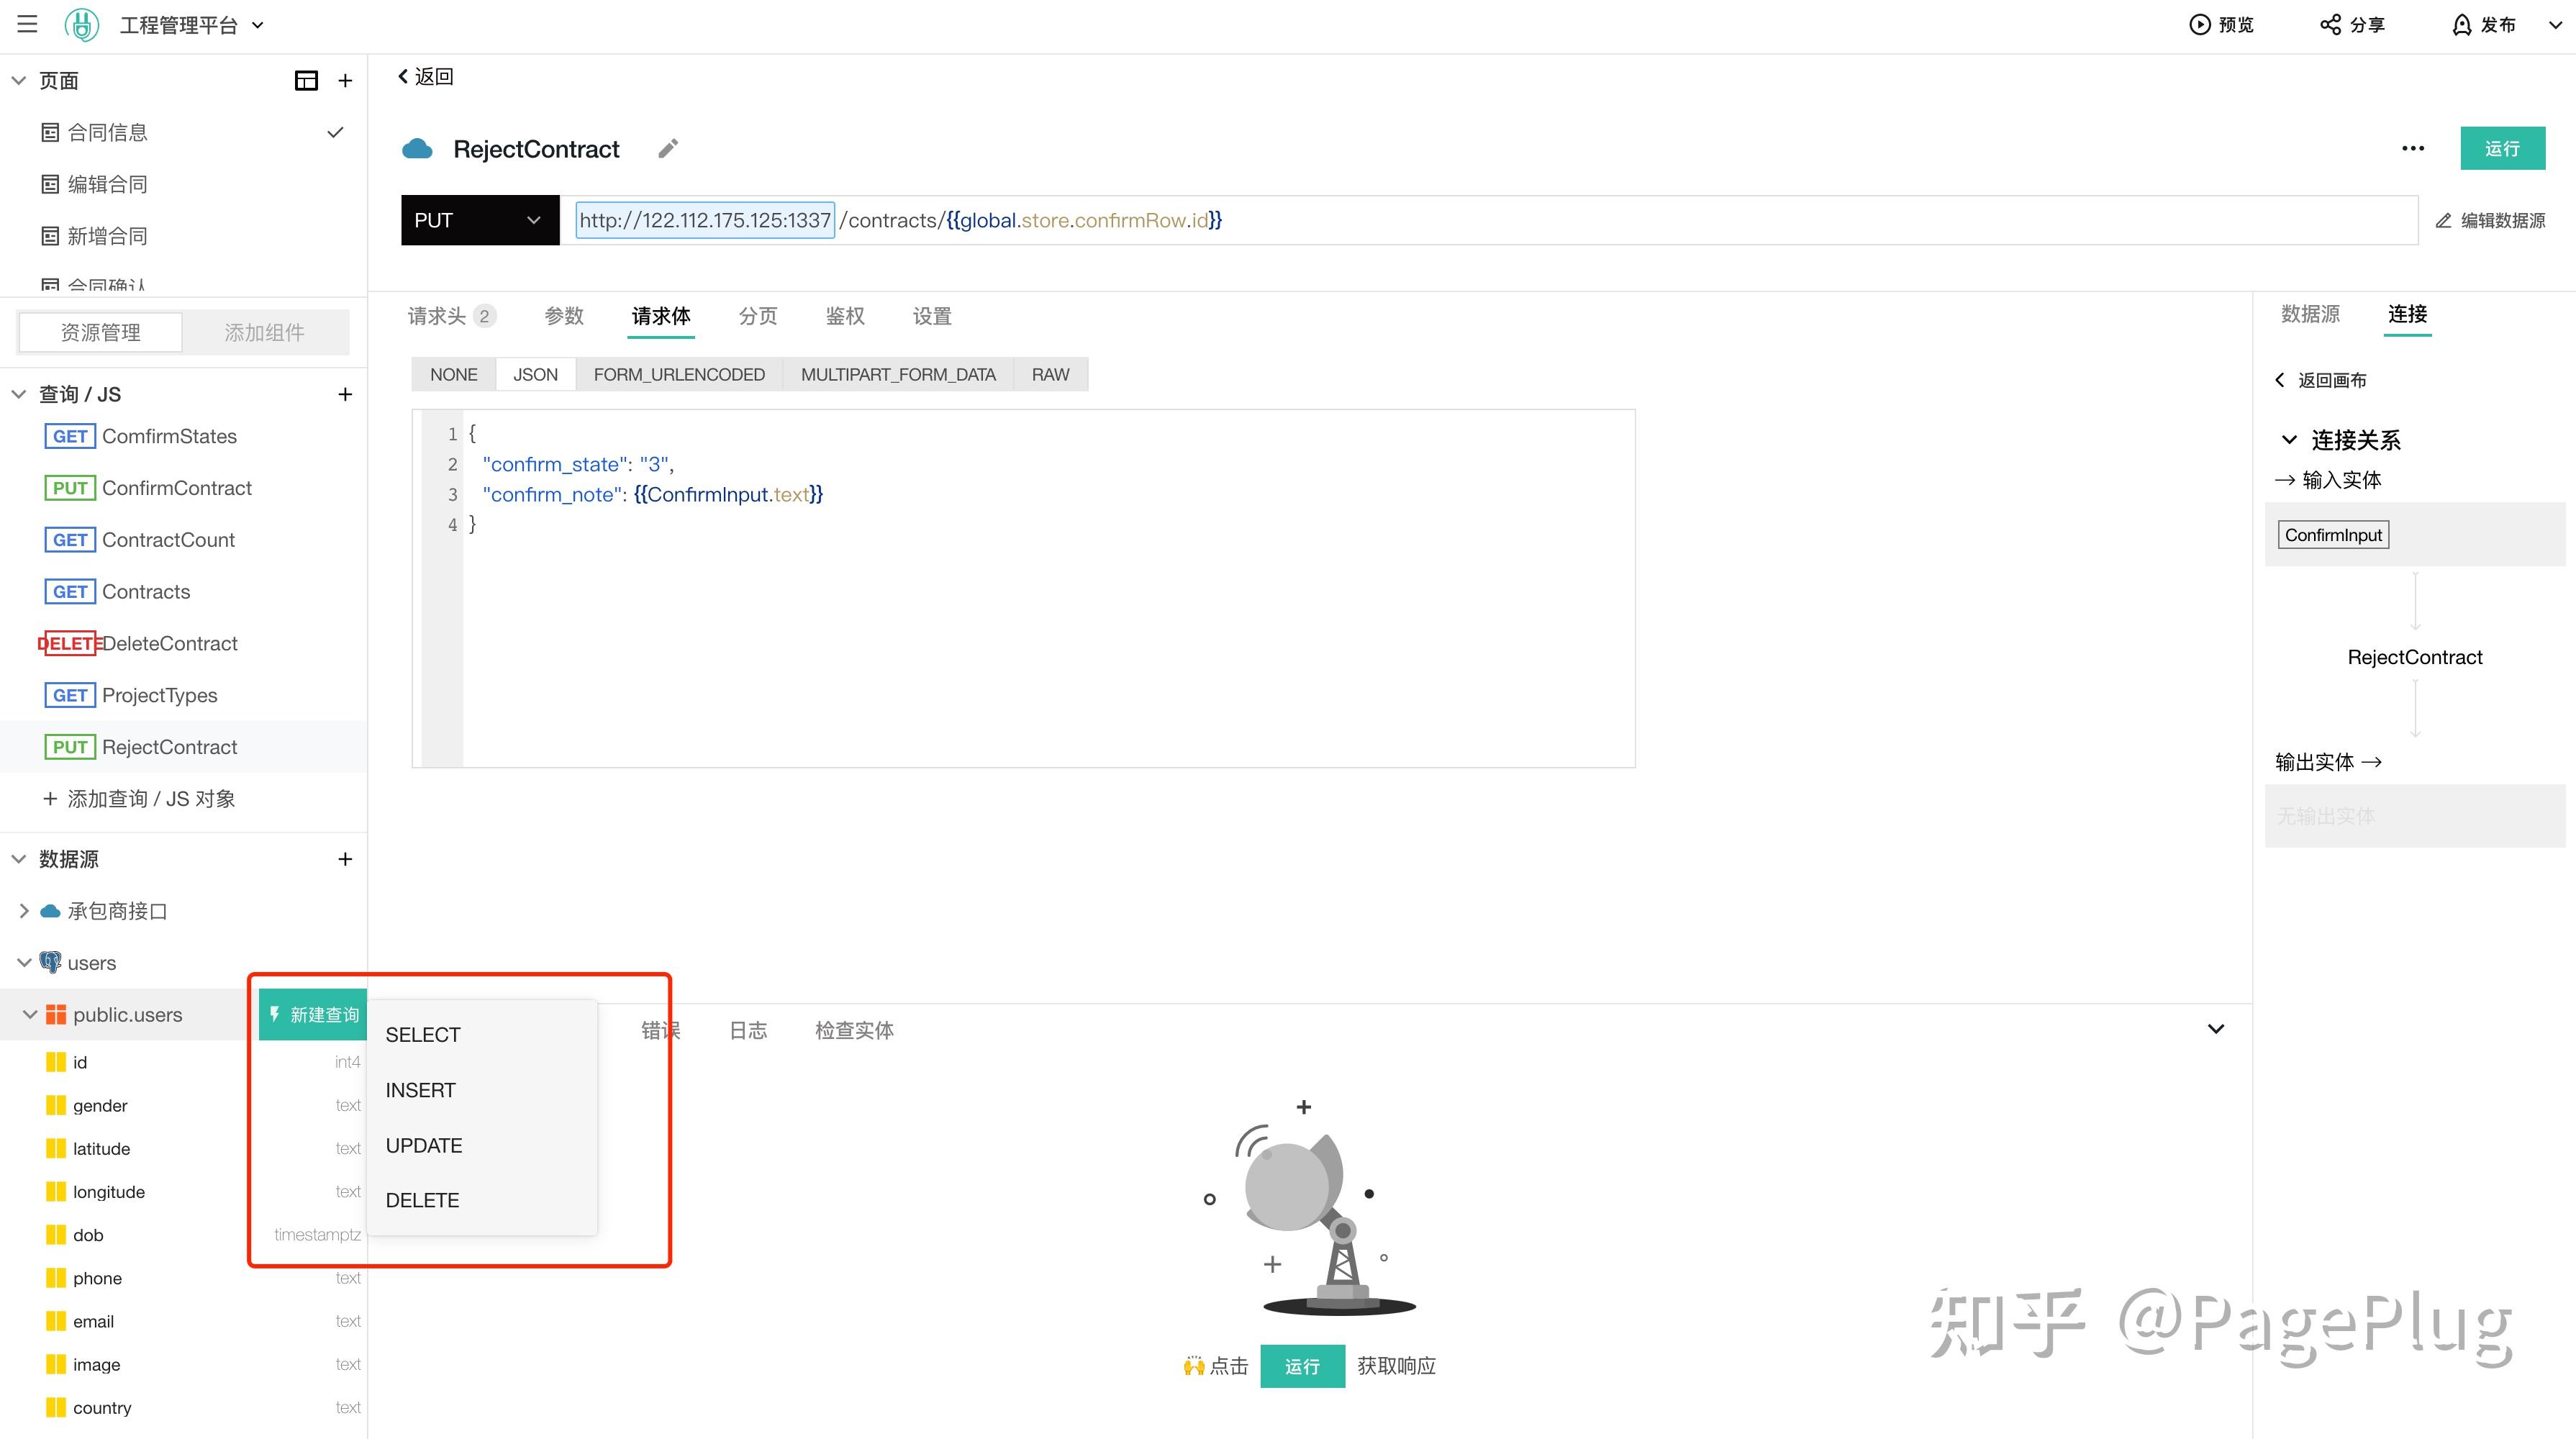The image size is (2576, 1439).
Task: Add a datasource with the 数据源 plus icon
Action: click(345, 859)
